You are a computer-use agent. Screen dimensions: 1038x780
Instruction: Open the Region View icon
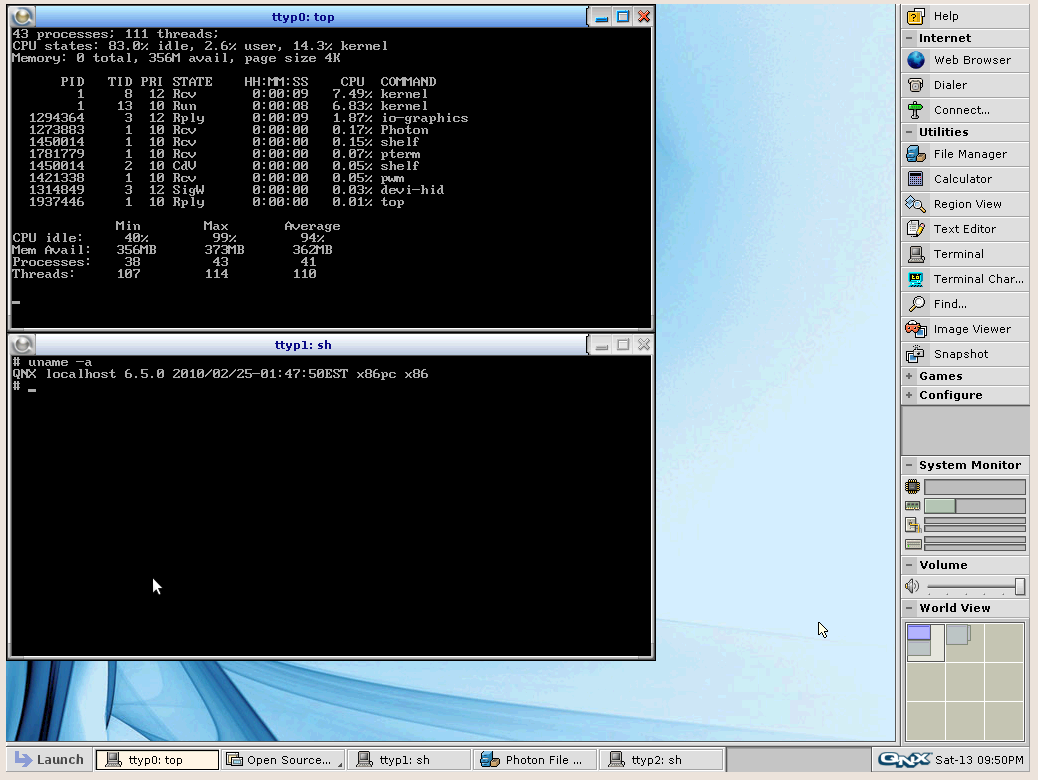coord(915,204)
